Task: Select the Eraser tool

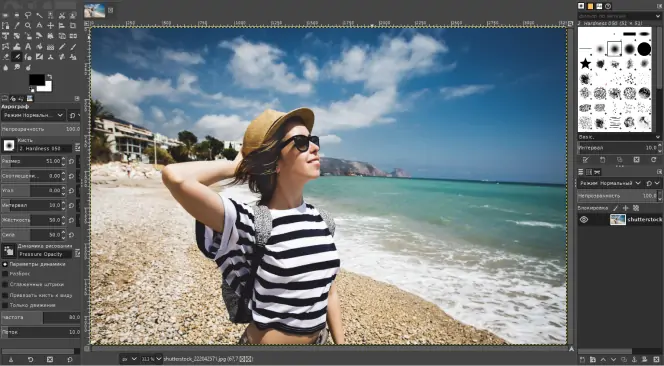Action: [x=5, y=57]
